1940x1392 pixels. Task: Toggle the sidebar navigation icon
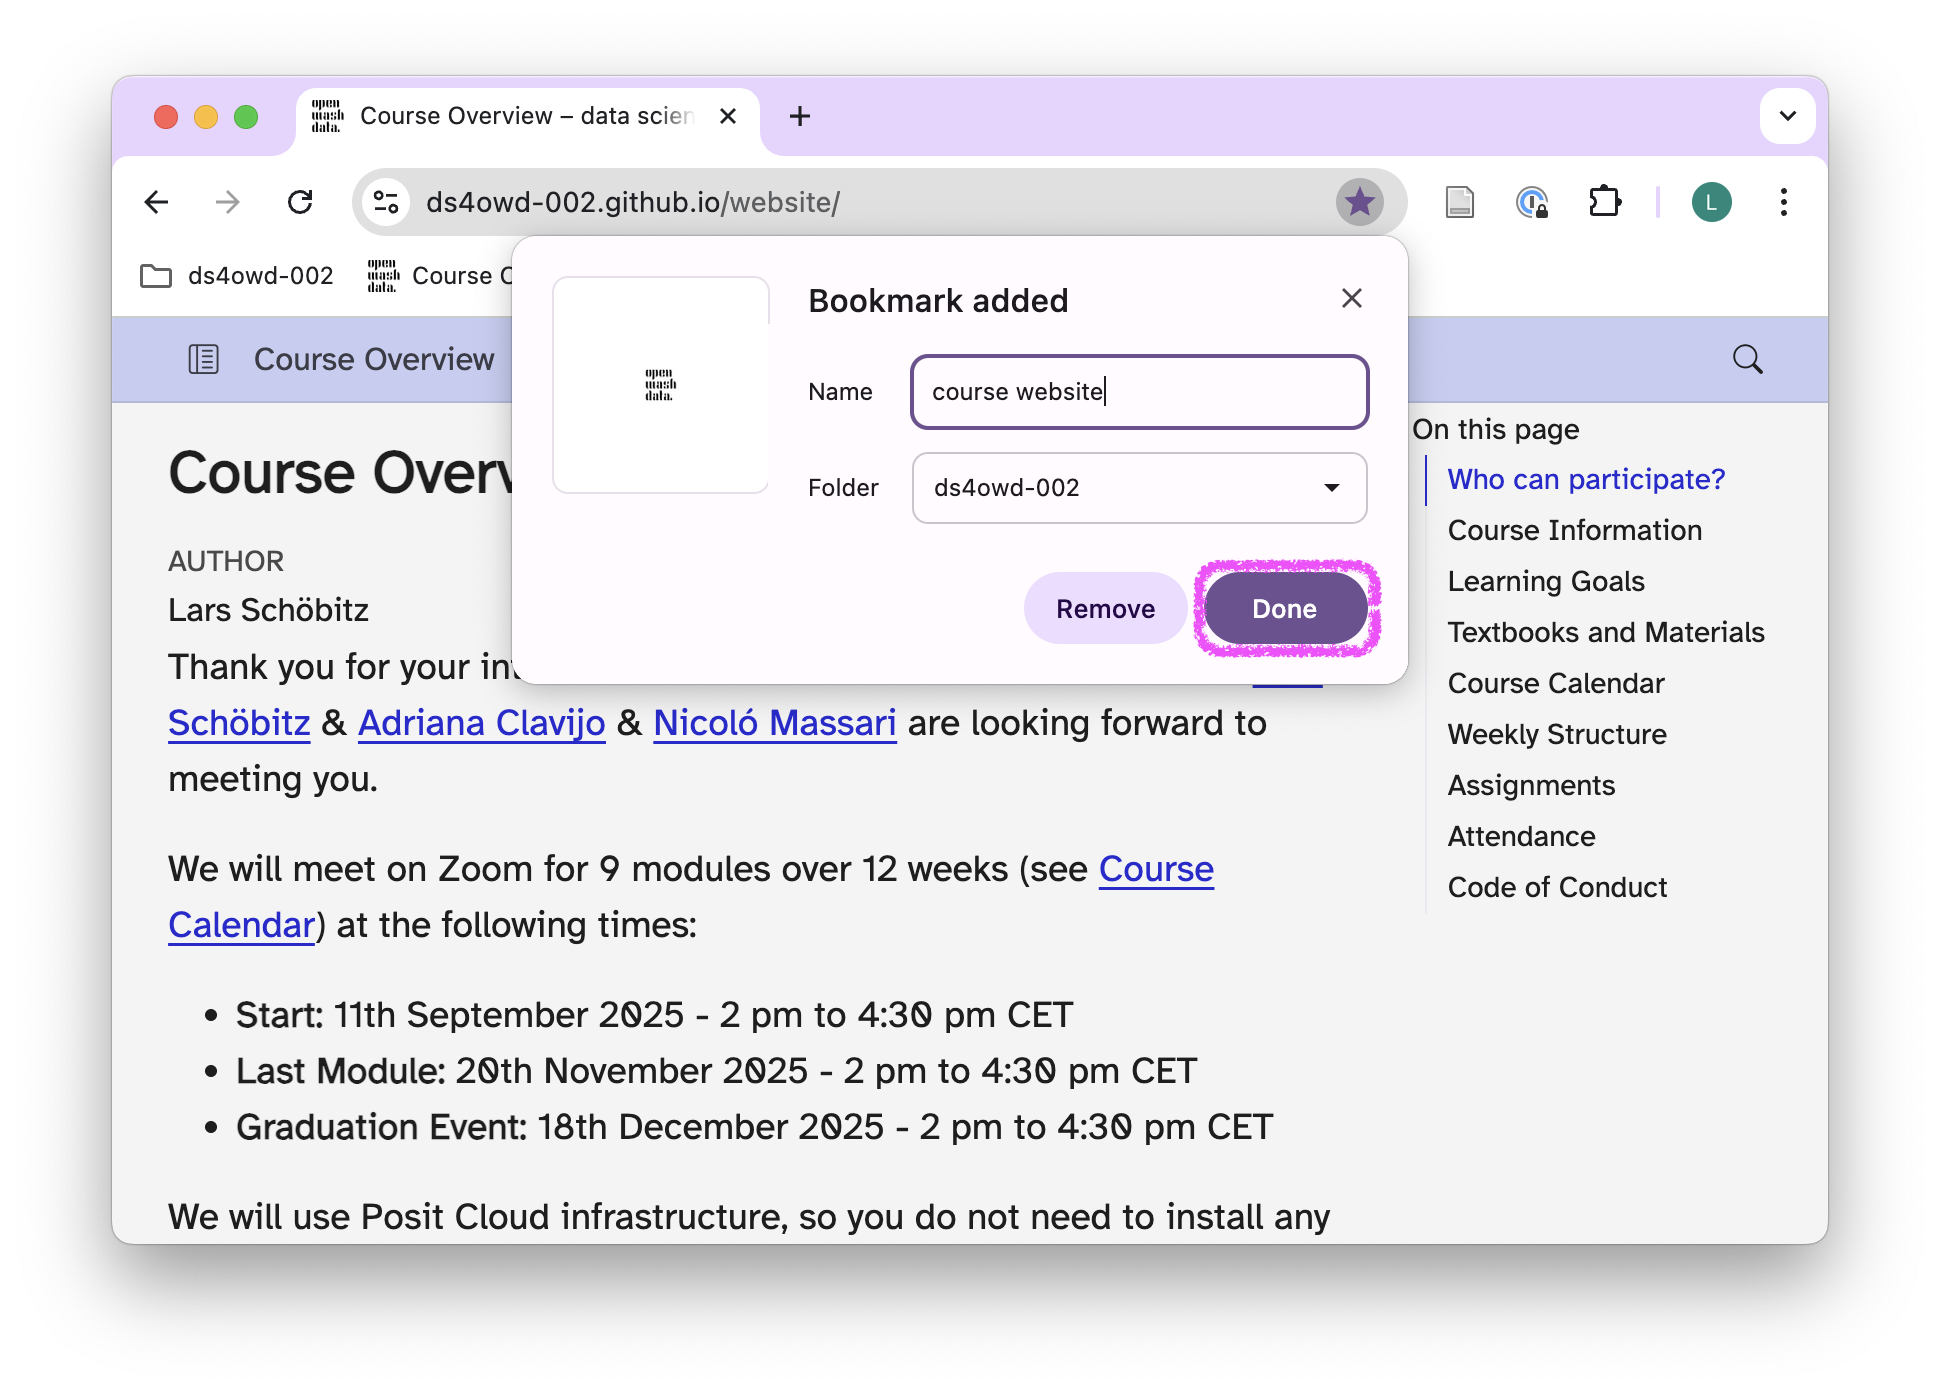[x=204, y=359]
